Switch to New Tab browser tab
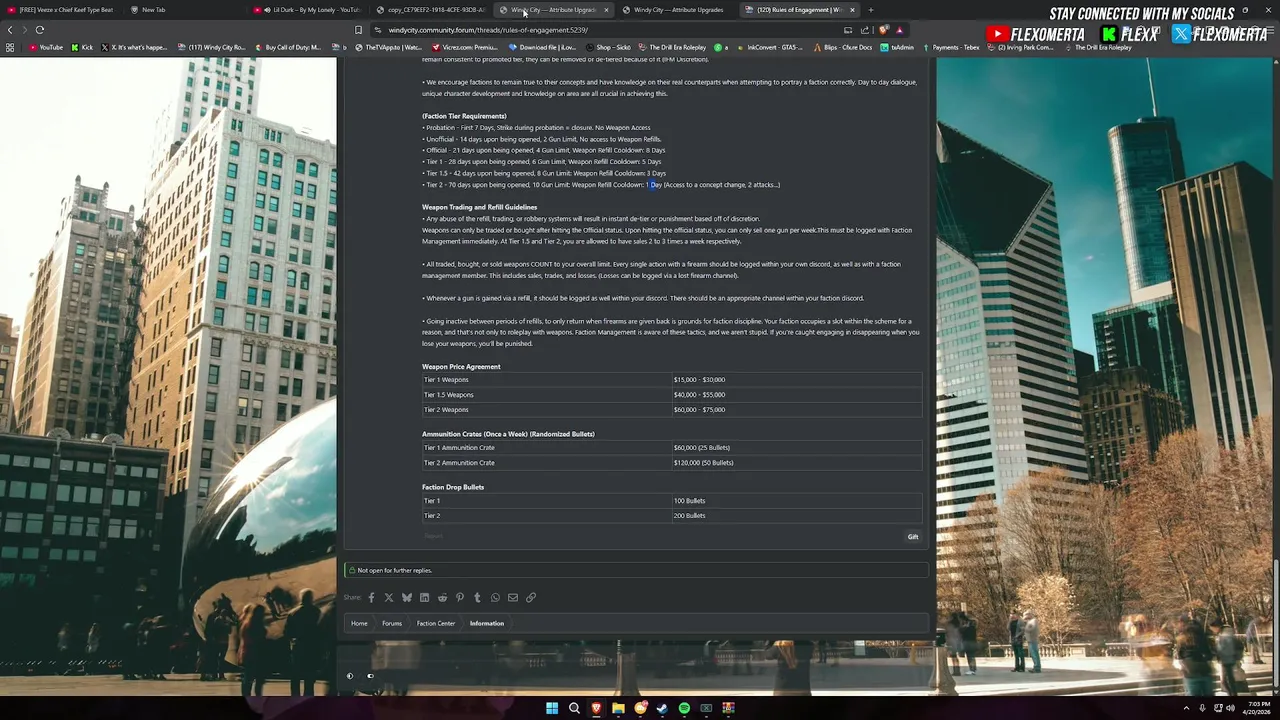 coord(148,10)
